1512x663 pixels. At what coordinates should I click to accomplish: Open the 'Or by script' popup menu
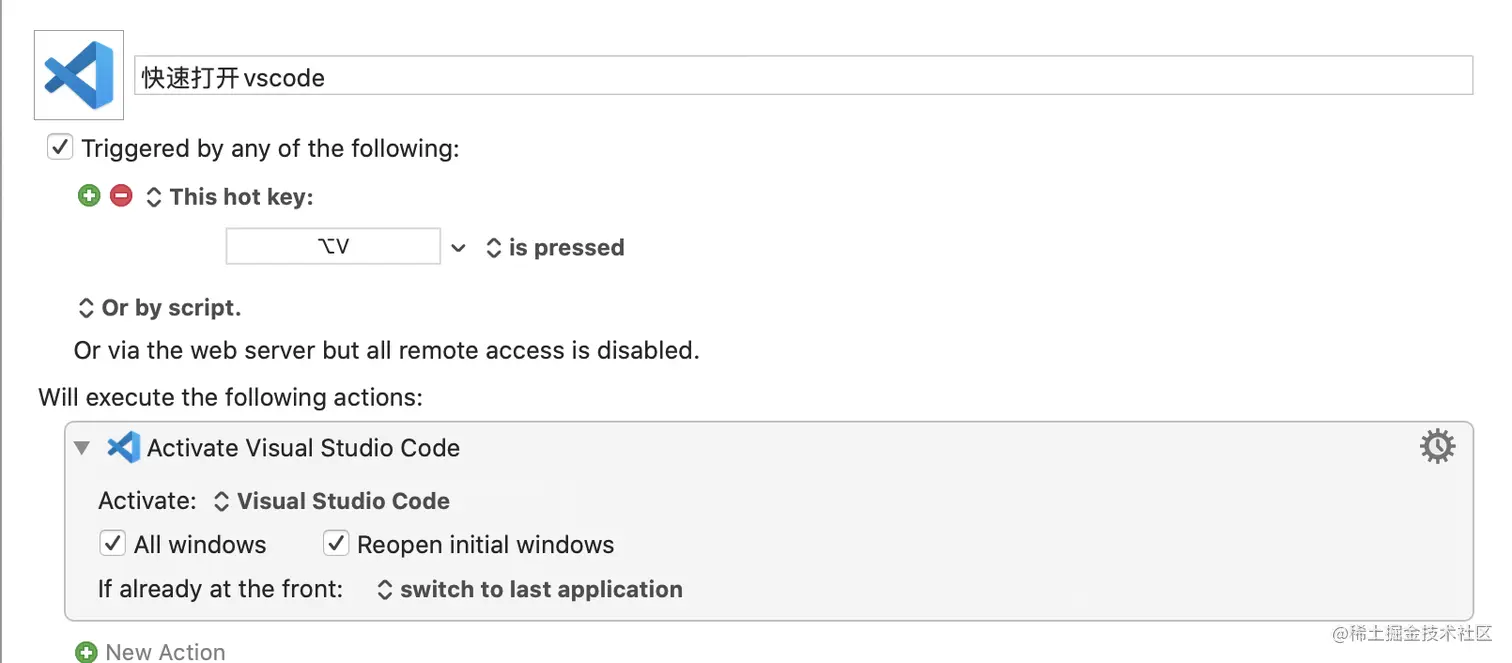tap(160, 308)
